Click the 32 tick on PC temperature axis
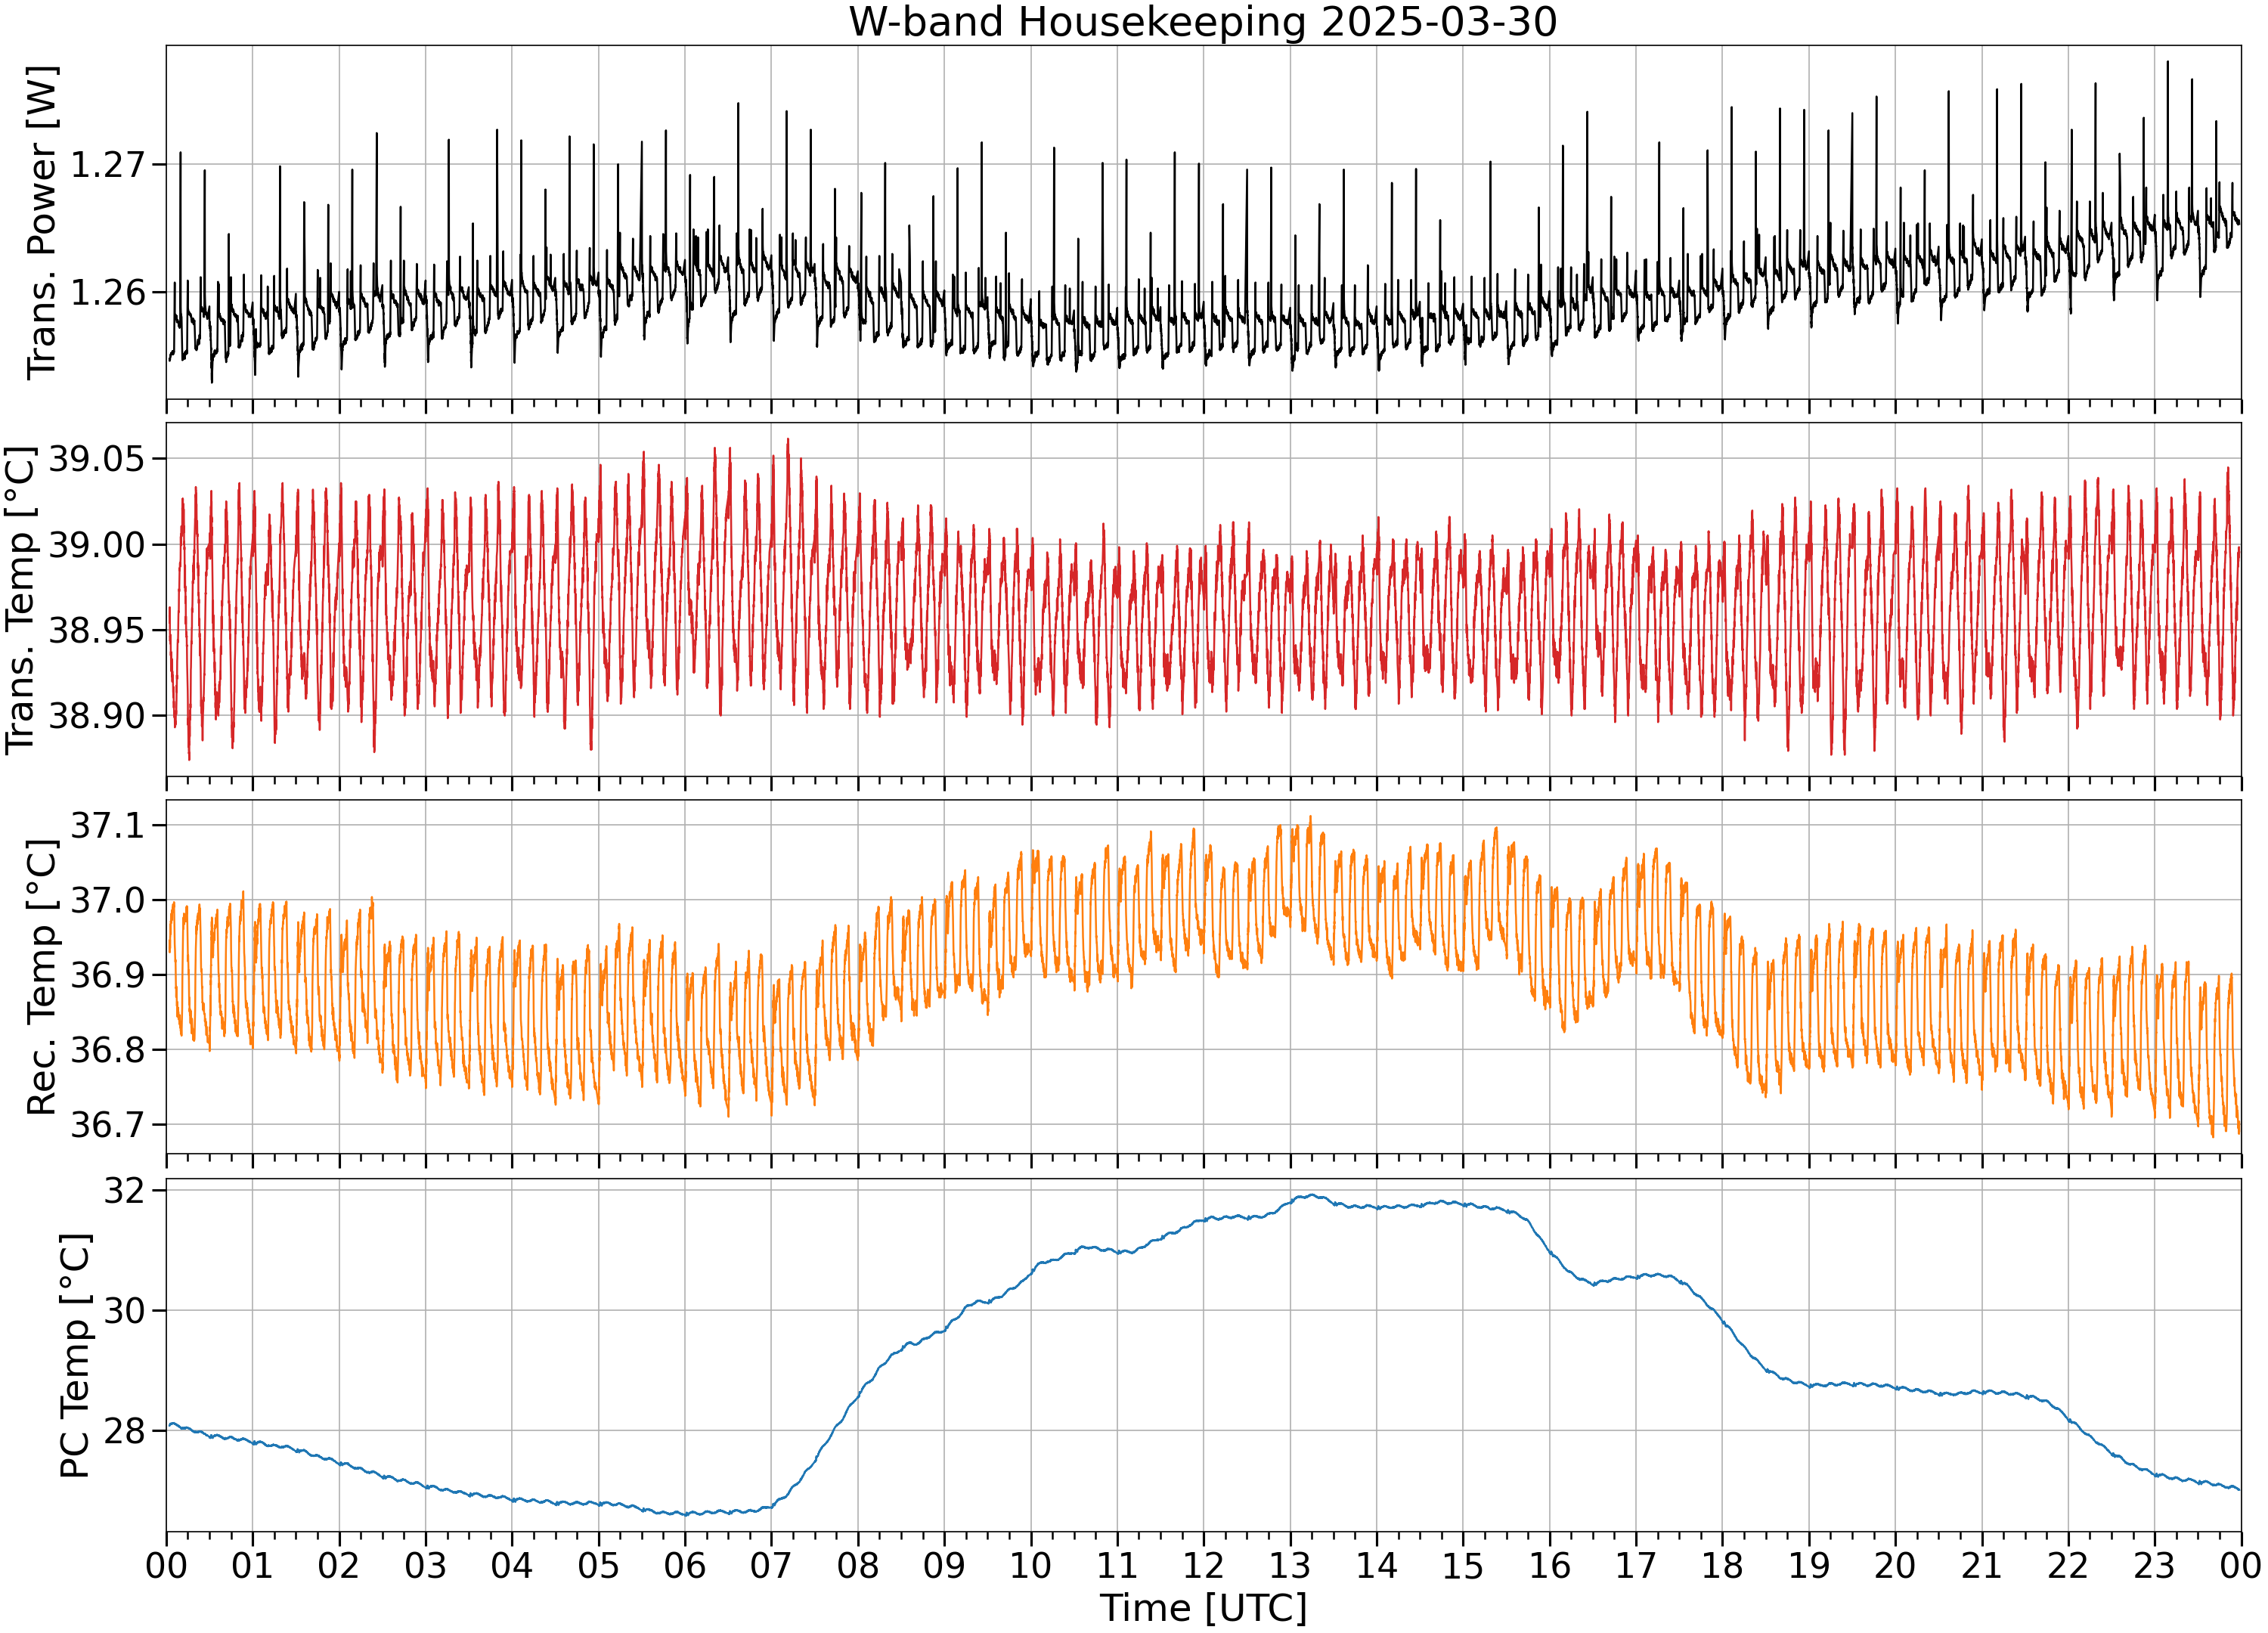Viewport: 2268px width, 1633px height. (x=125, y=1191)
